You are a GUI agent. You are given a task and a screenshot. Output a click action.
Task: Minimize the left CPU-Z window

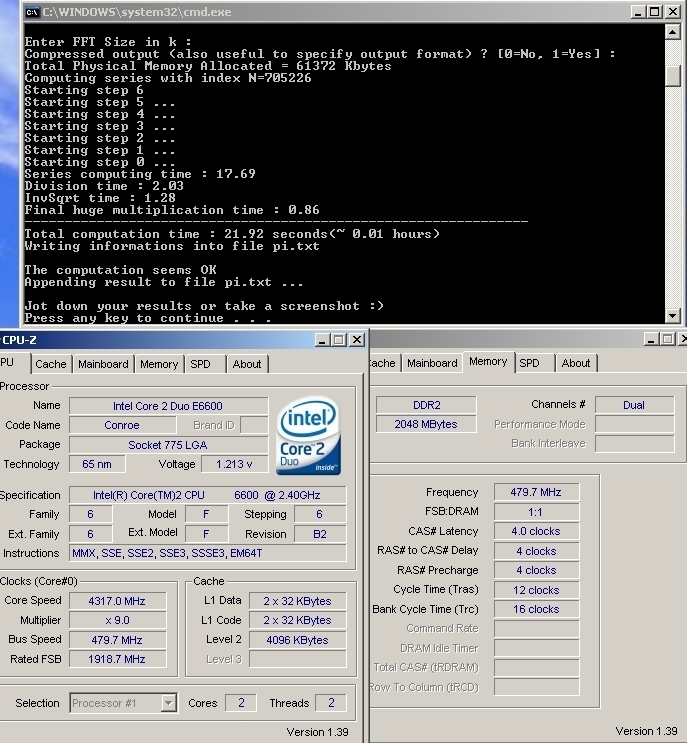click(322, 340)
